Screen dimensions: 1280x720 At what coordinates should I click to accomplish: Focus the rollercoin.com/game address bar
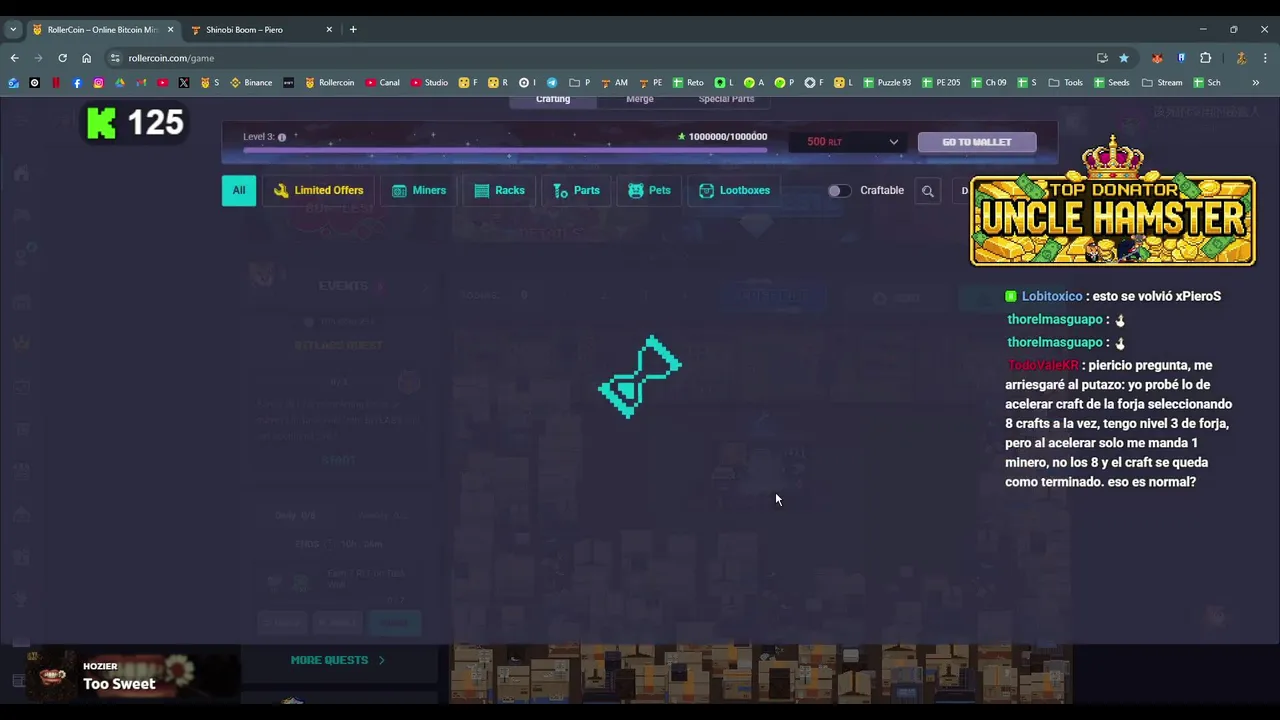point(600,58)
